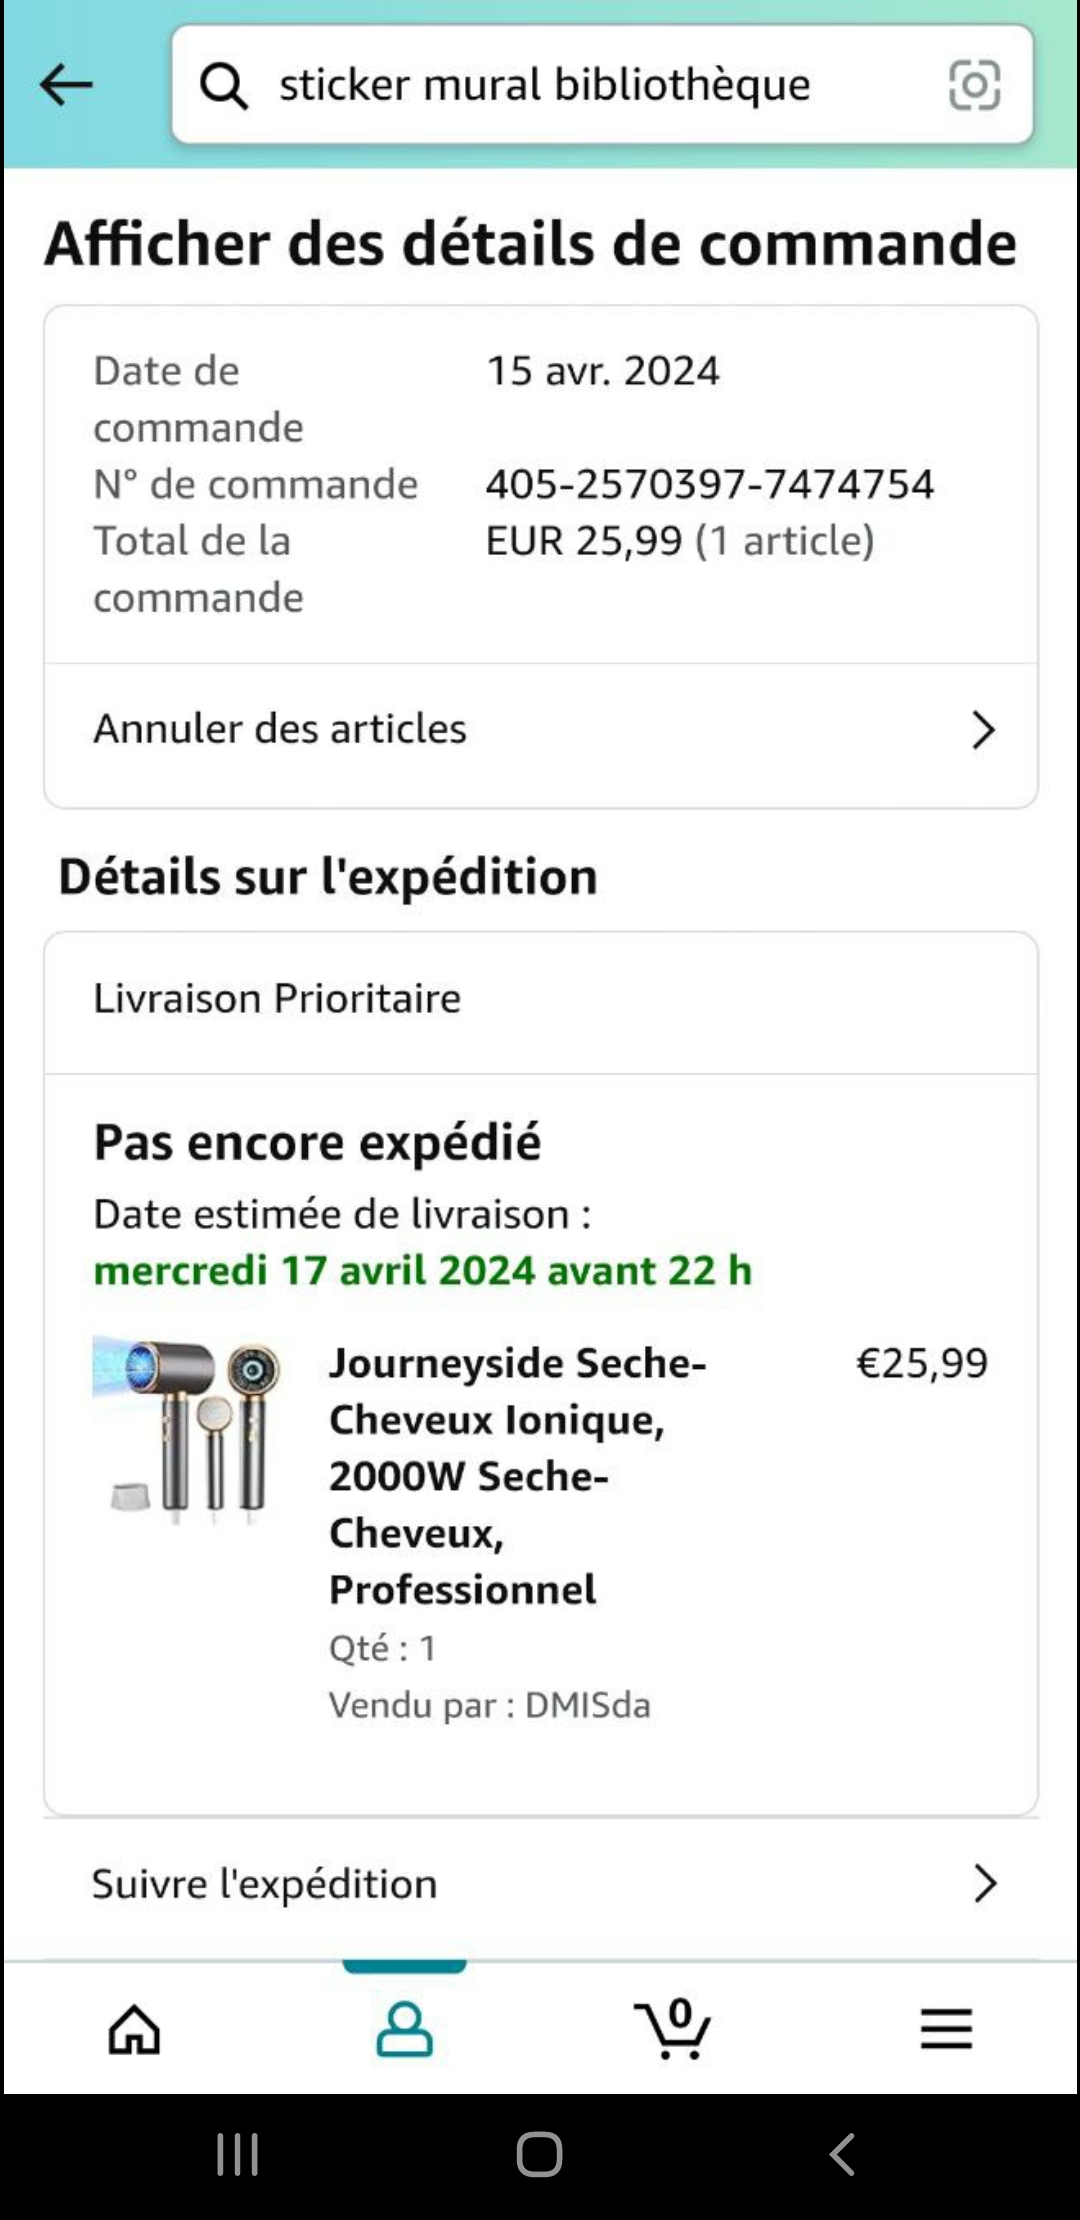Expand the chevron next to Suivre l'expédition
Image resolution: width=1080 pixels, height=2220 pixels.
[x=985, y=1884]
